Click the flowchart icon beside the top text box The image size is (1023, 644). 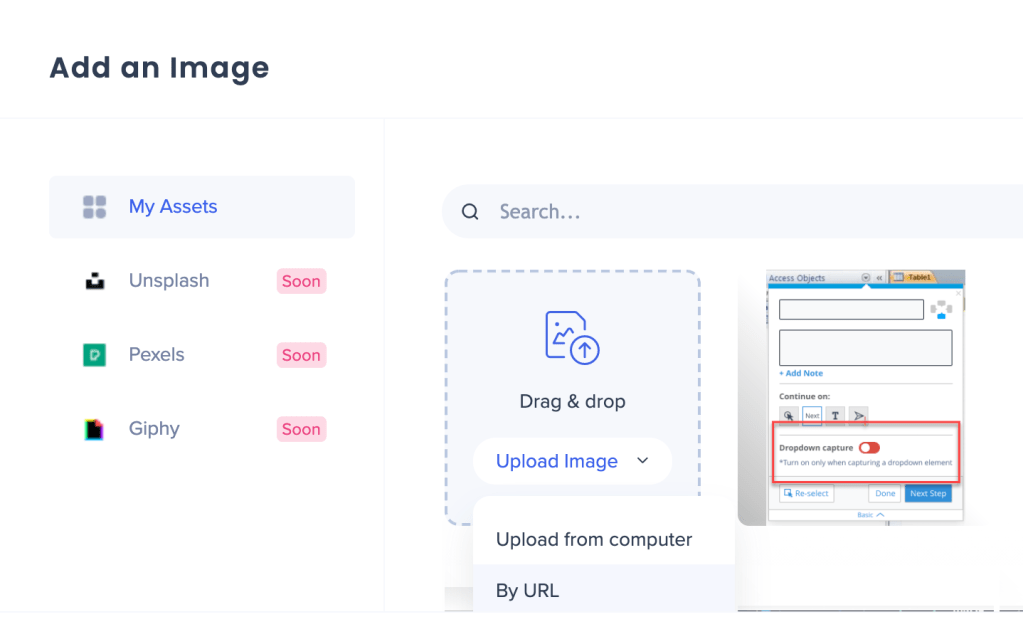(940, 310)
